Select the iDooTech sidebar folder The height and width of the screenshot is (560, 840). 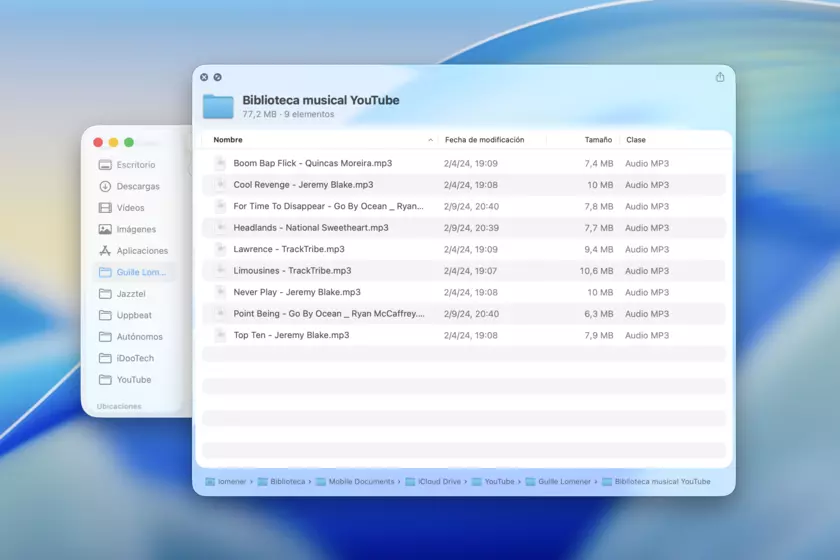135,358
